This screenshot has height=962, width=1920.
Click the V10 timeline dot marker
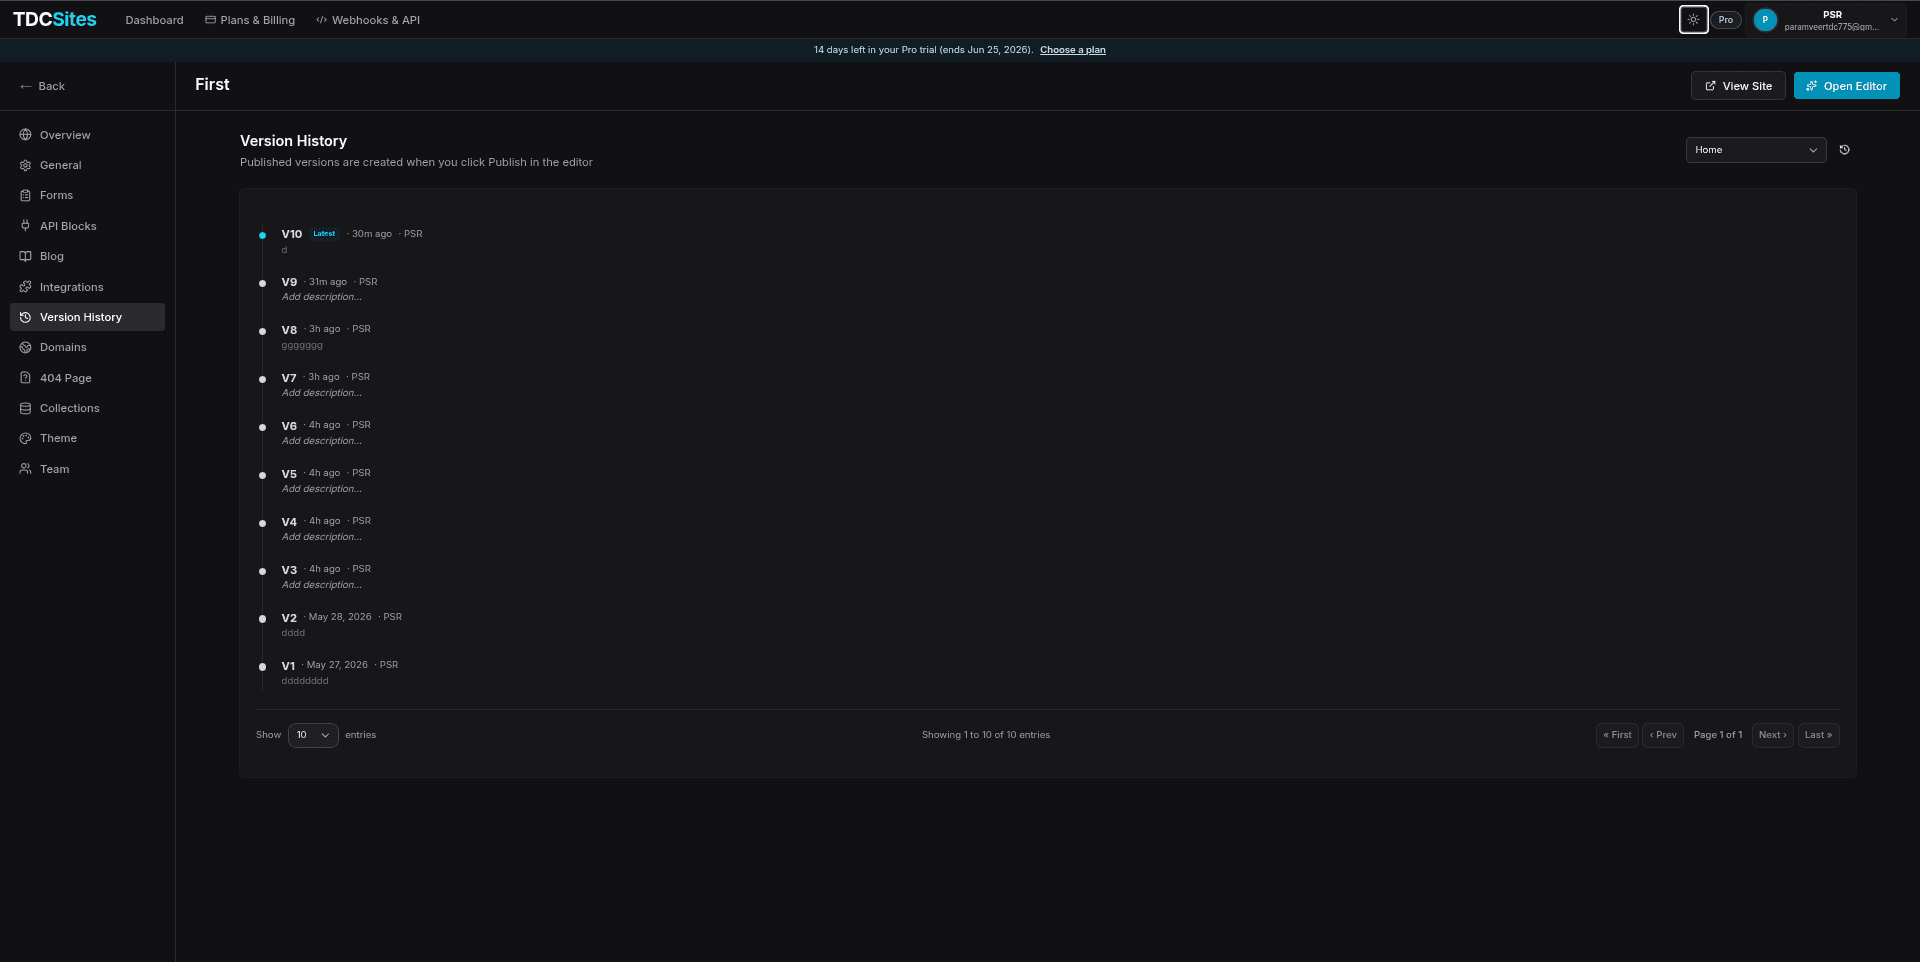point(262,235)
